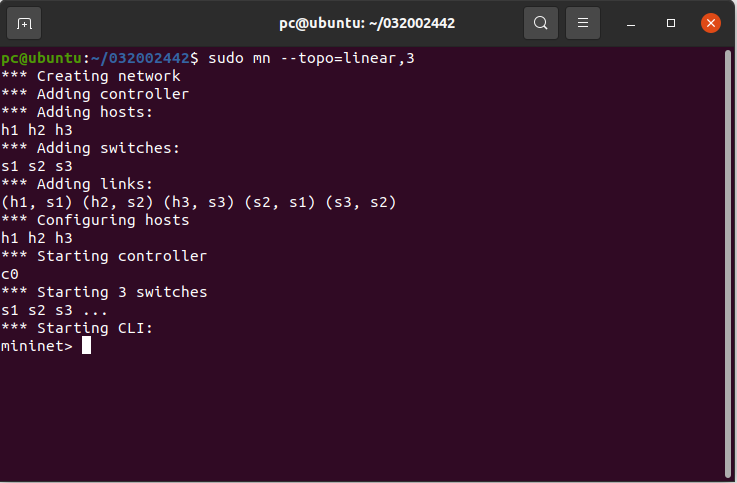Click the (h1, s1) link entry

tap(37, 202)
